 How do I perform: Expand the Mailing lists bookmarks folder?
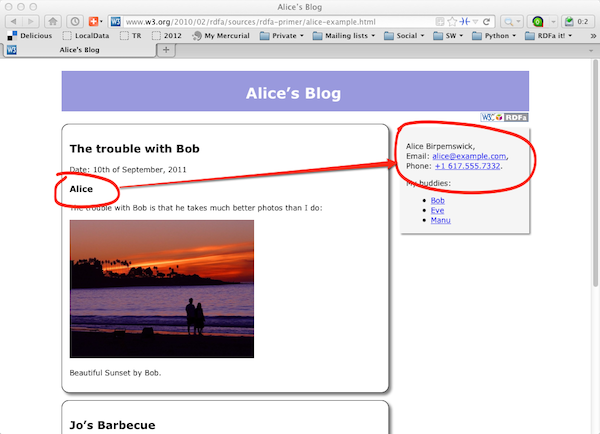click(x=348, y=35)
